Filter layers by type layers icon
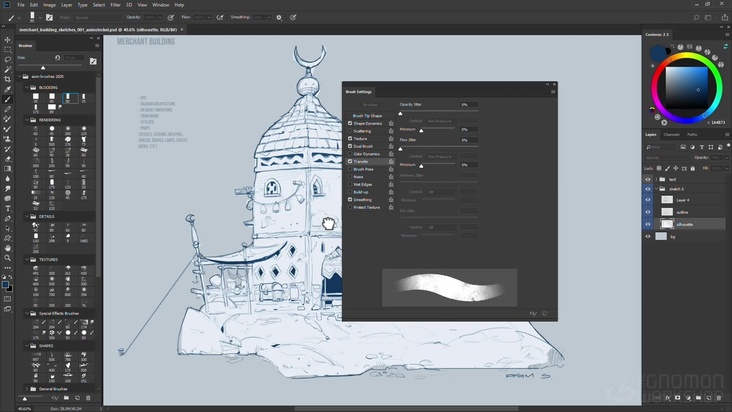The width and height of the screenshot is (732, 412). pos(702,147)
